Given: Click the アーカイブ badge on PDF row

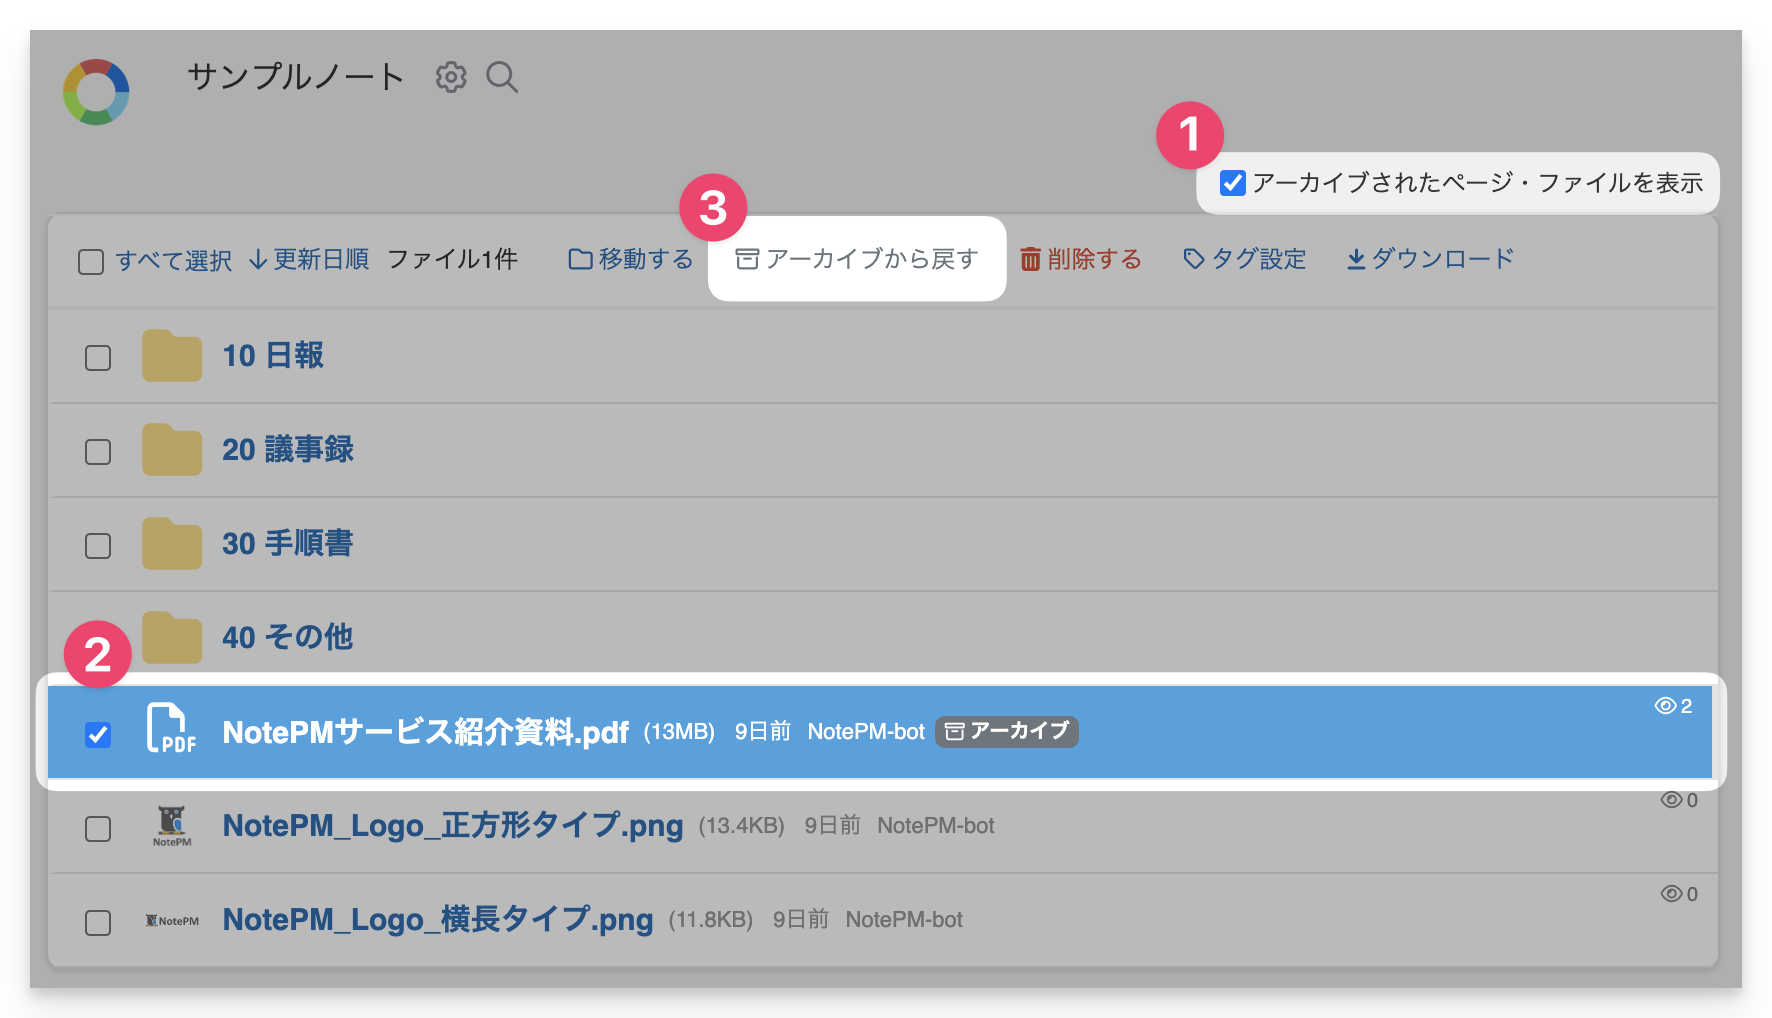Looking at the screenshot, I should coord(1007,731).
